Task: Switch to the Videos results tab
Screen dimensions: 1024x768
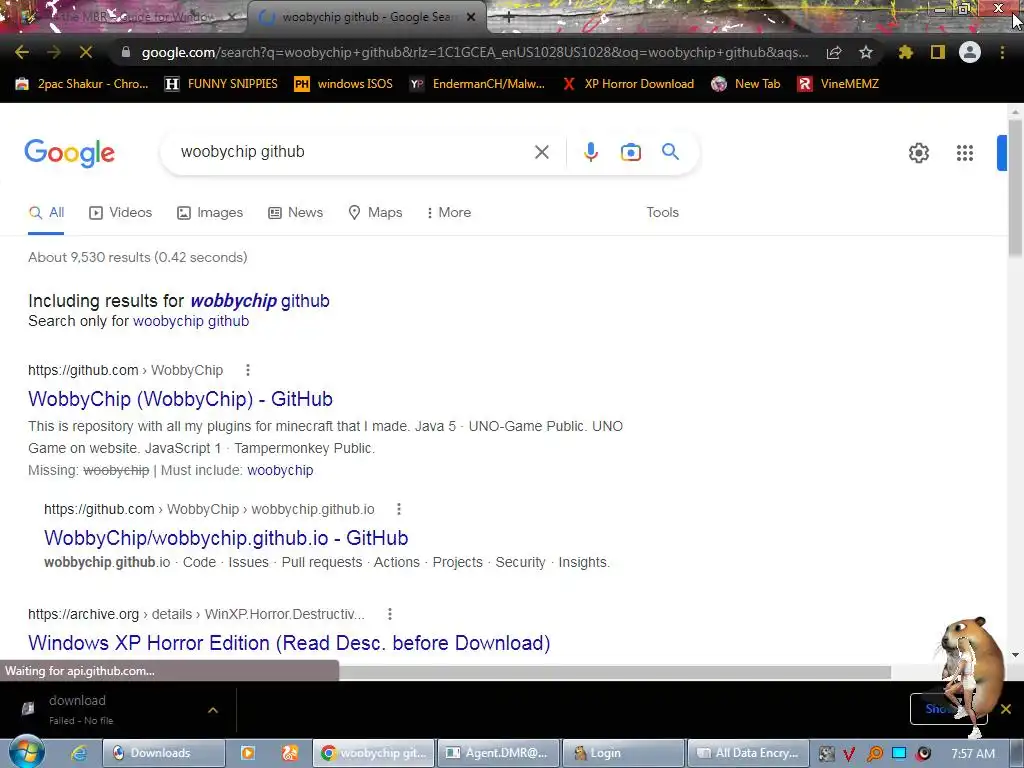Action: click(x=121, y=213)
